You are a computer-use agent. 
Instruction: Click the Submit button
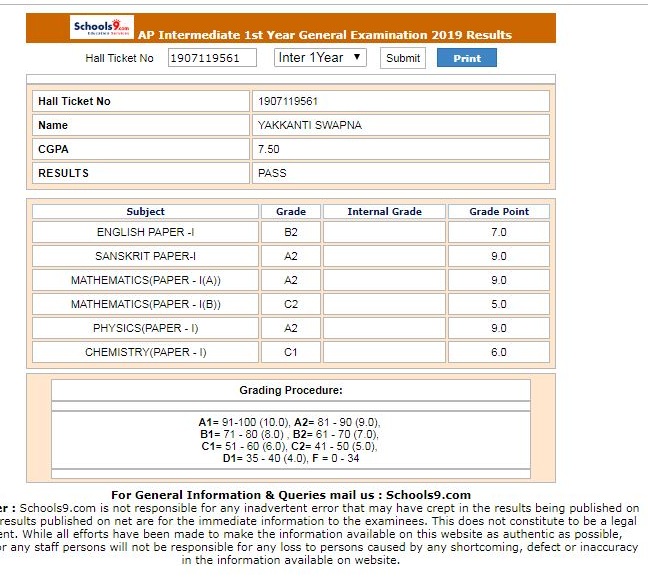pos(403,58)
